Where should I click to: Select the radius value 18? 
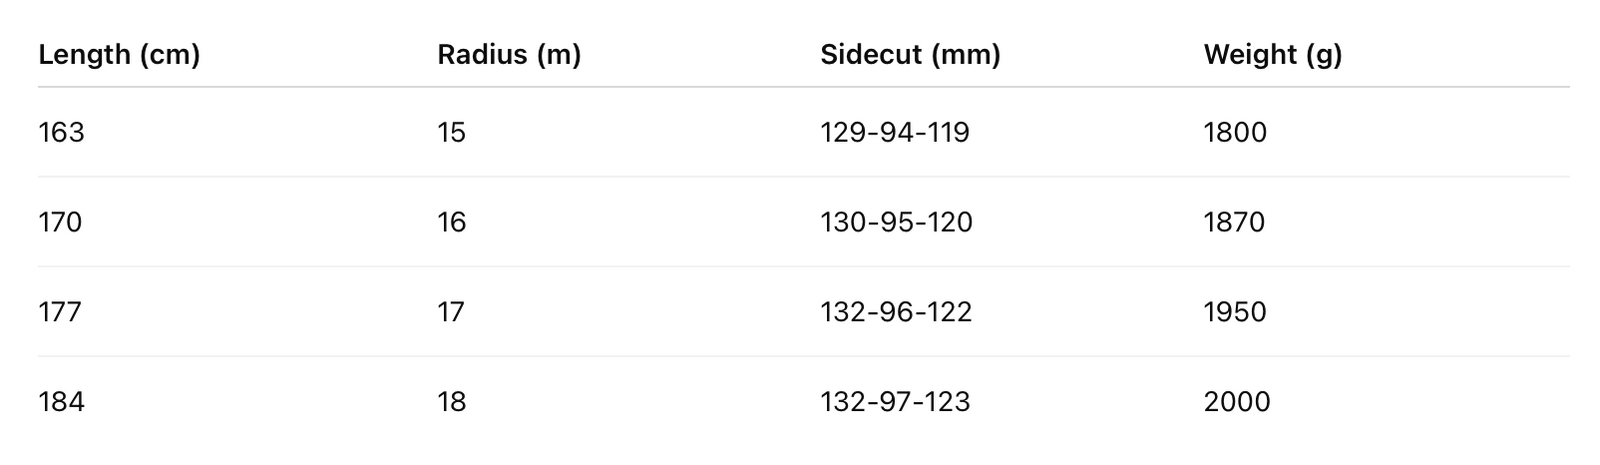click(x=452, y=402)
